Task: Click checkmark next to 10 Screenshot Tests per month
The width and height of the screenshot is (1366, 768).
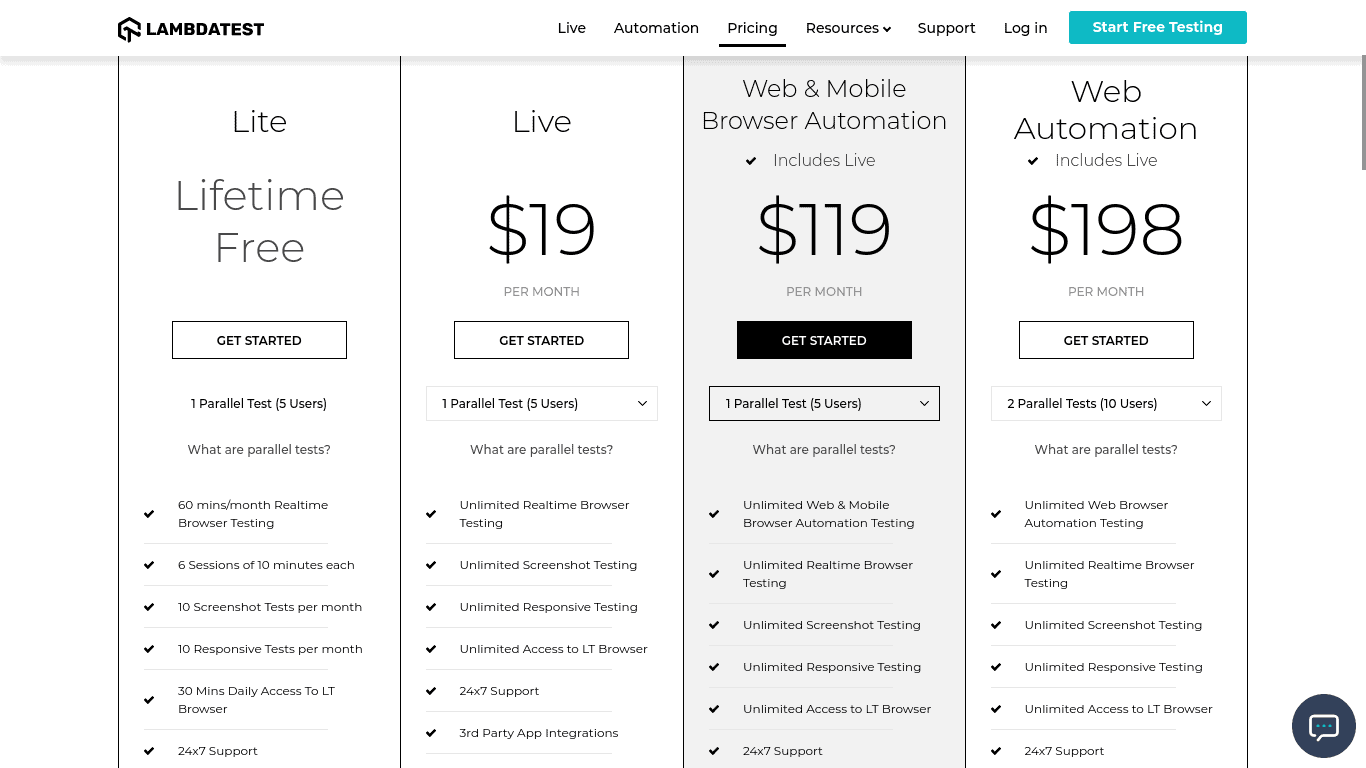Action: click(149, 607)
